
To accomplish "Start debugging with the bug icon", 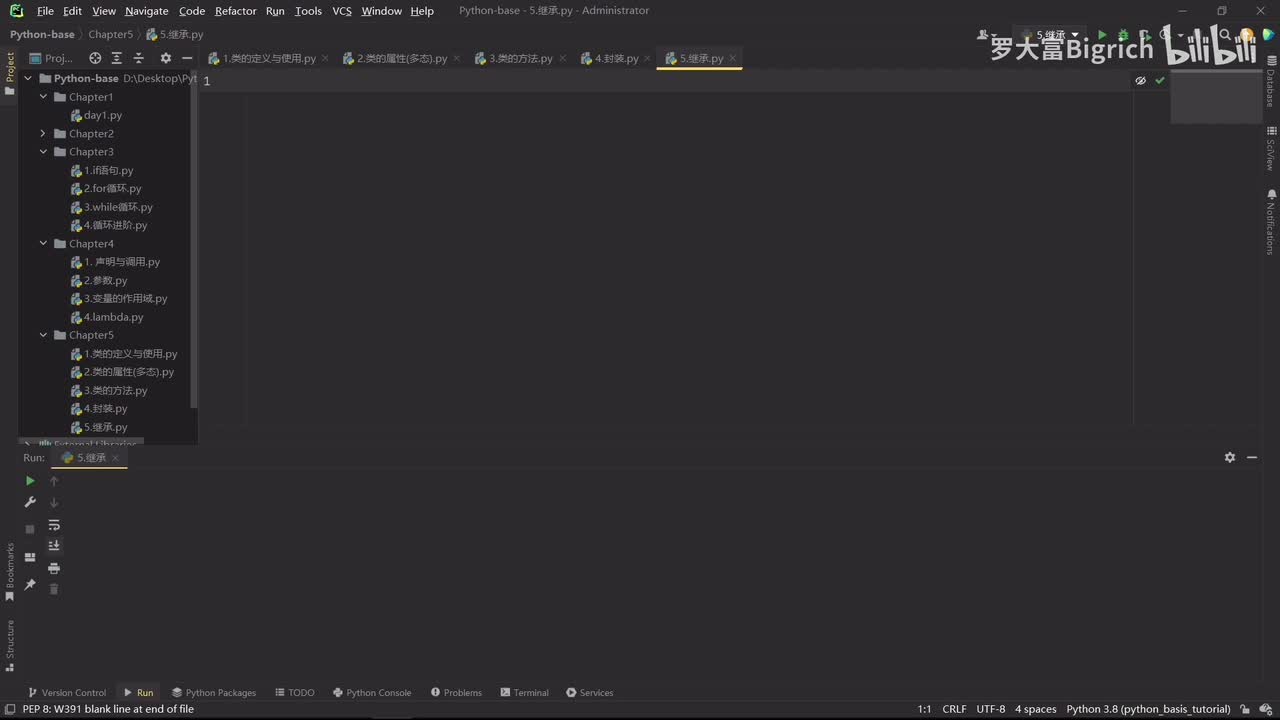I will tap(1123, 35).
